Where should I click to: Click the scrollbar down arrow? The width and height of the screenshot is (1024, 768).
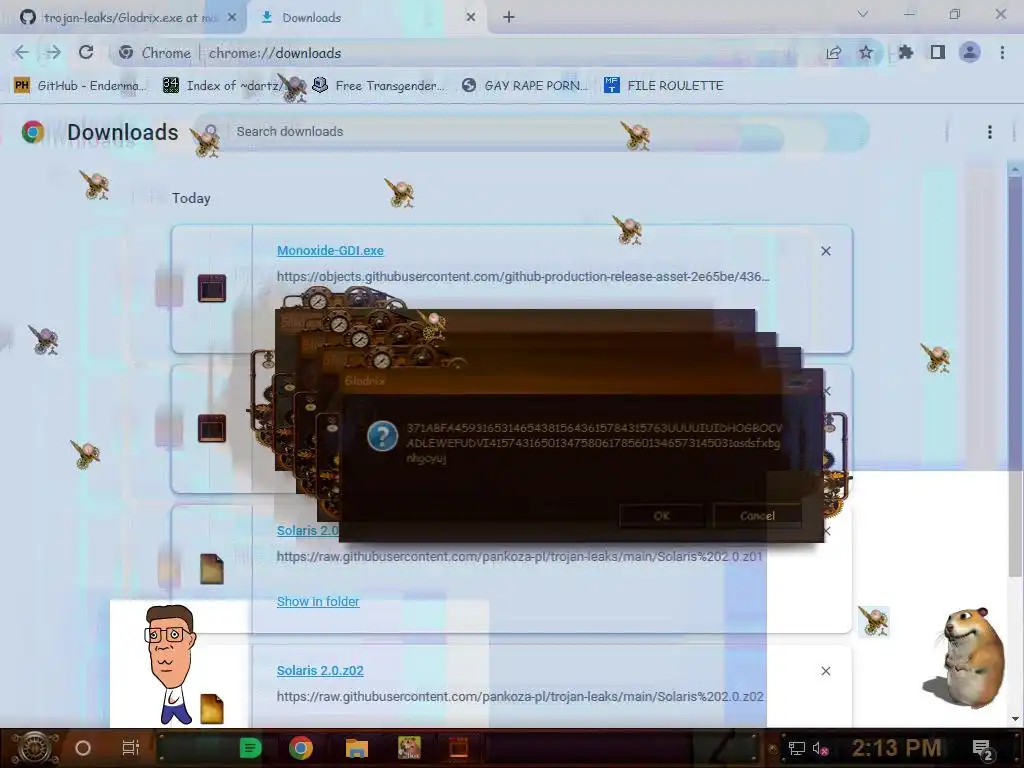coord(1015,719)
